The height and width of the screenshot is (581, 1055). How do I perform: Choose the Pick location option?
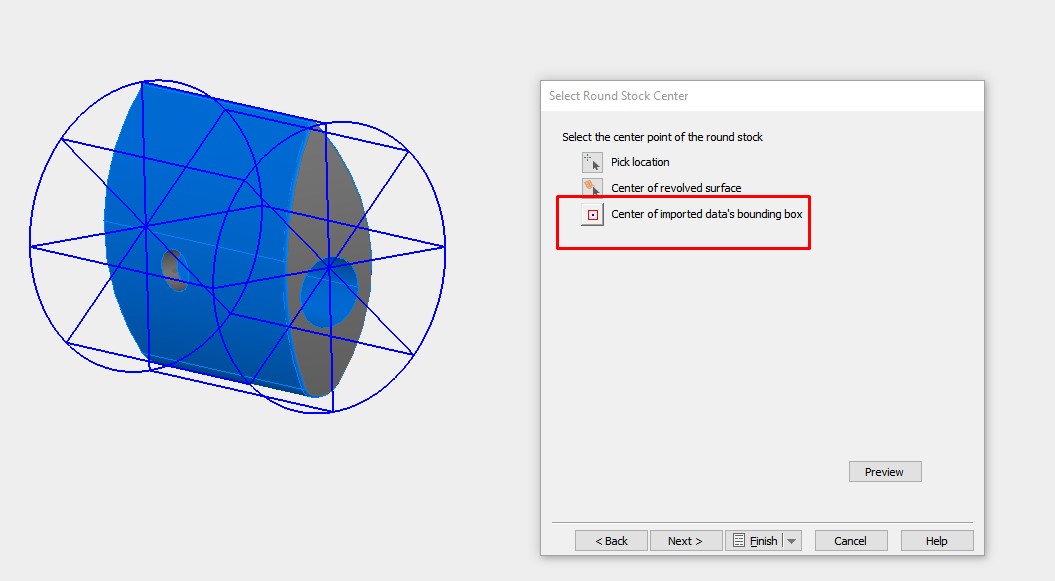pos(639,162)
